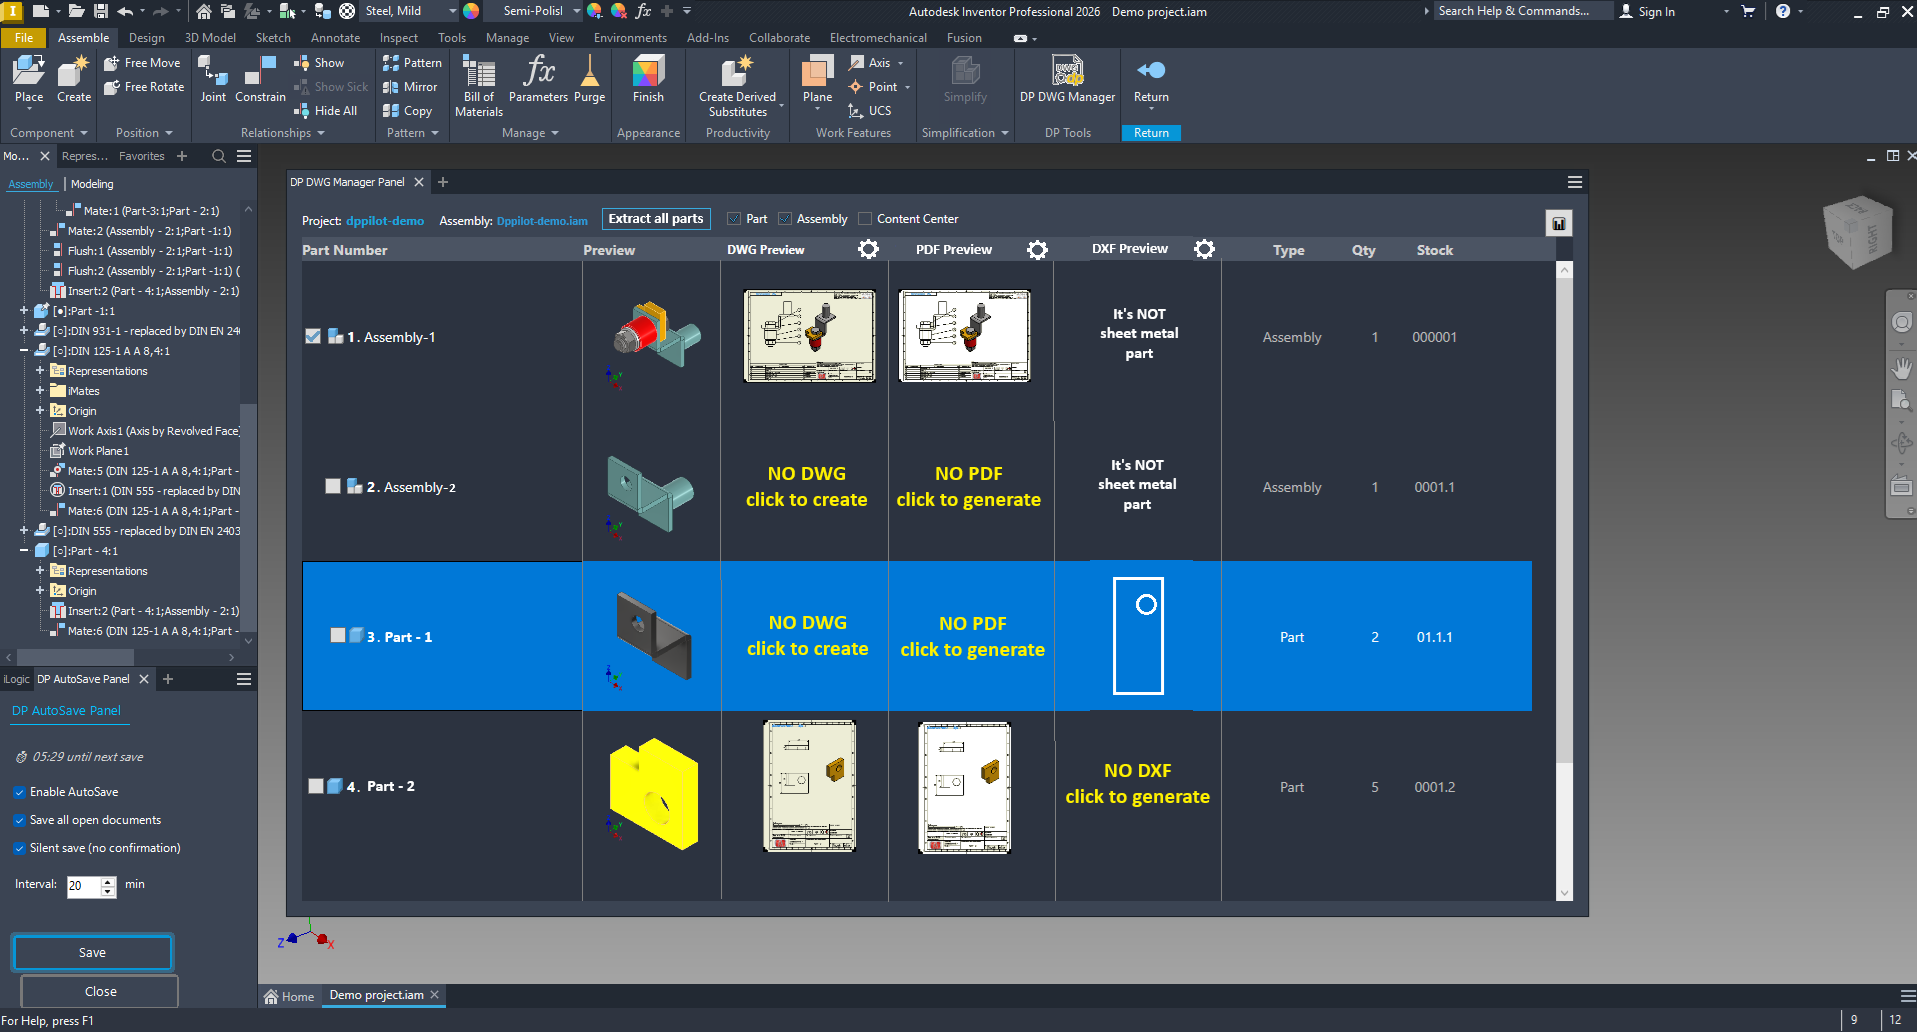Screen dimensions: 1917x1032
Task: Click the AutoSave Interval input field
Action: 84,886
